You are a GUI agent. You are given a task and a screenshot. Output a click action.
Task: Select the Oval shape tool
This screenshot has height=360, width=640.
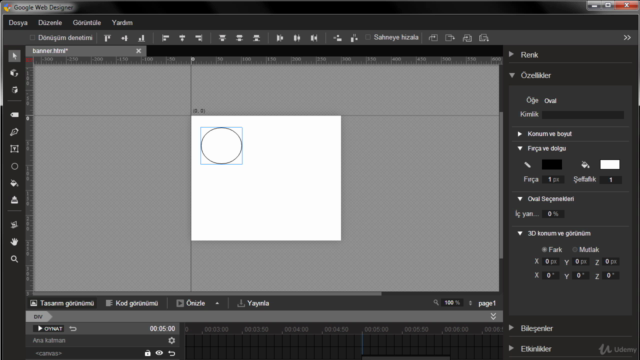click(14, 166)
